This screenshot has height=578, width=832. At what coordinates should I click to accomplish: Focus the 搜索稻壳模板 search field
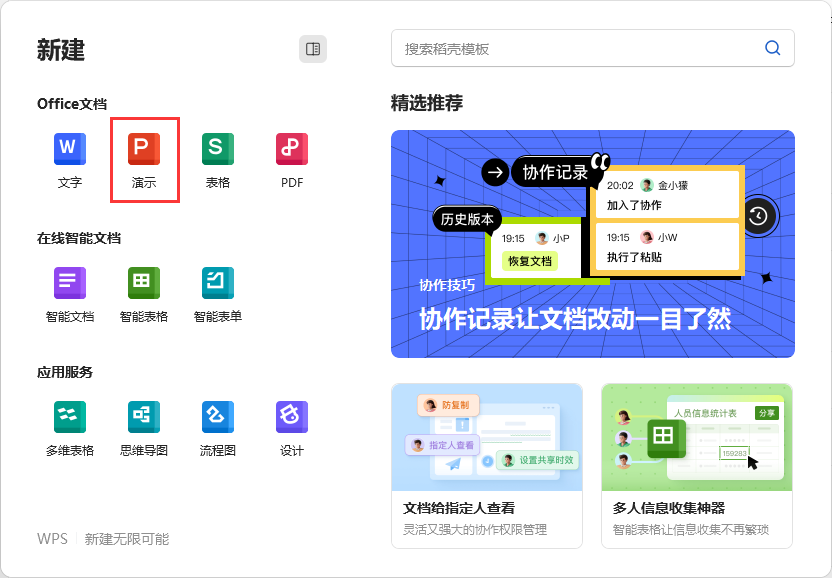coord(593,48)
